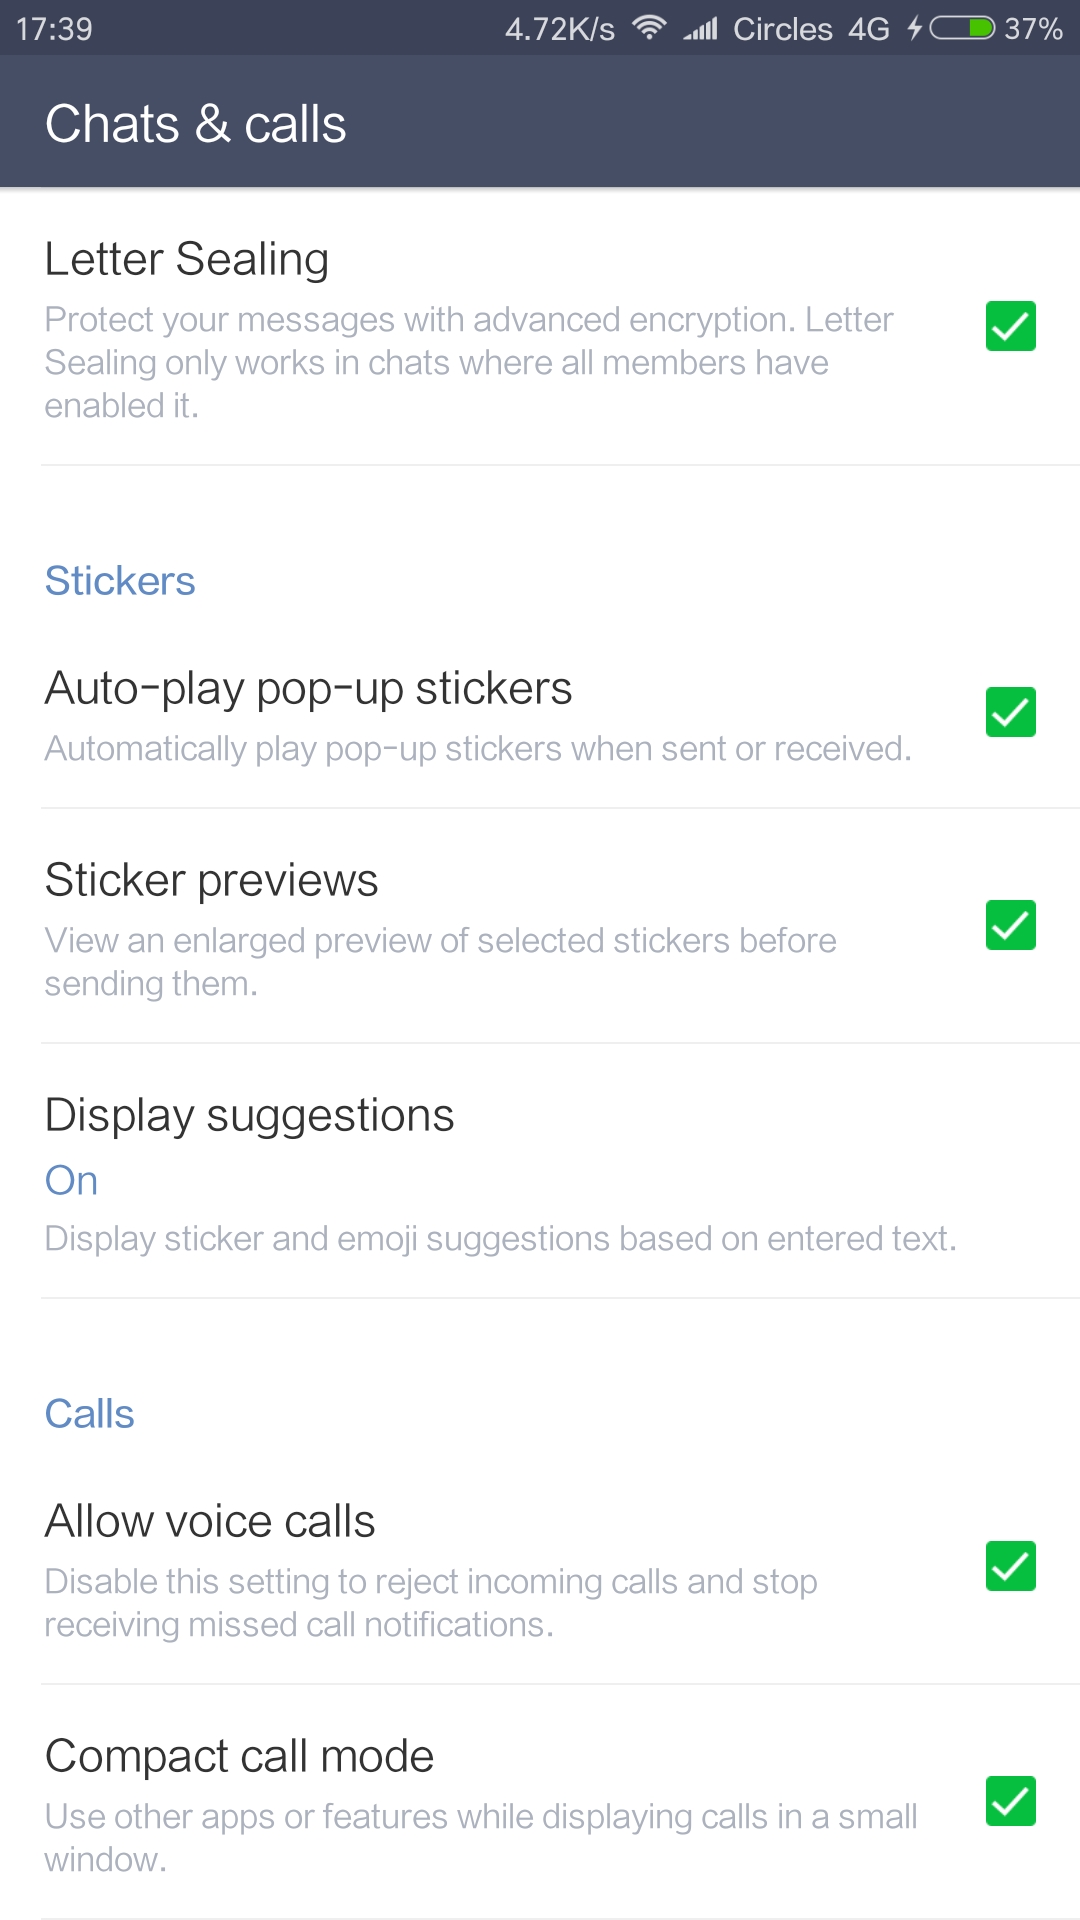Tap the Stickers section header

[x=120, y=581]
